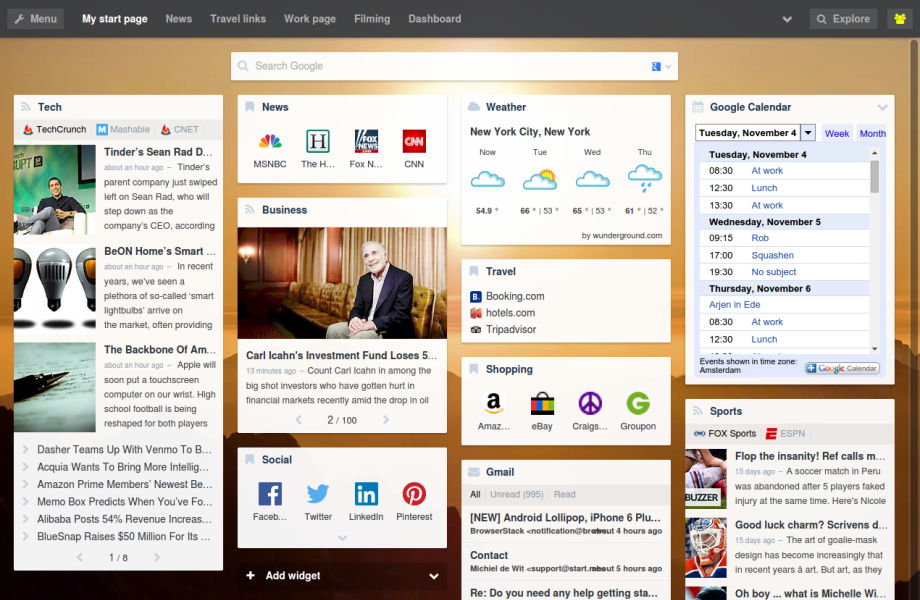Open the Groupon shopping icon
Viewport: 920px width, 600px height.
pos(638,404)
